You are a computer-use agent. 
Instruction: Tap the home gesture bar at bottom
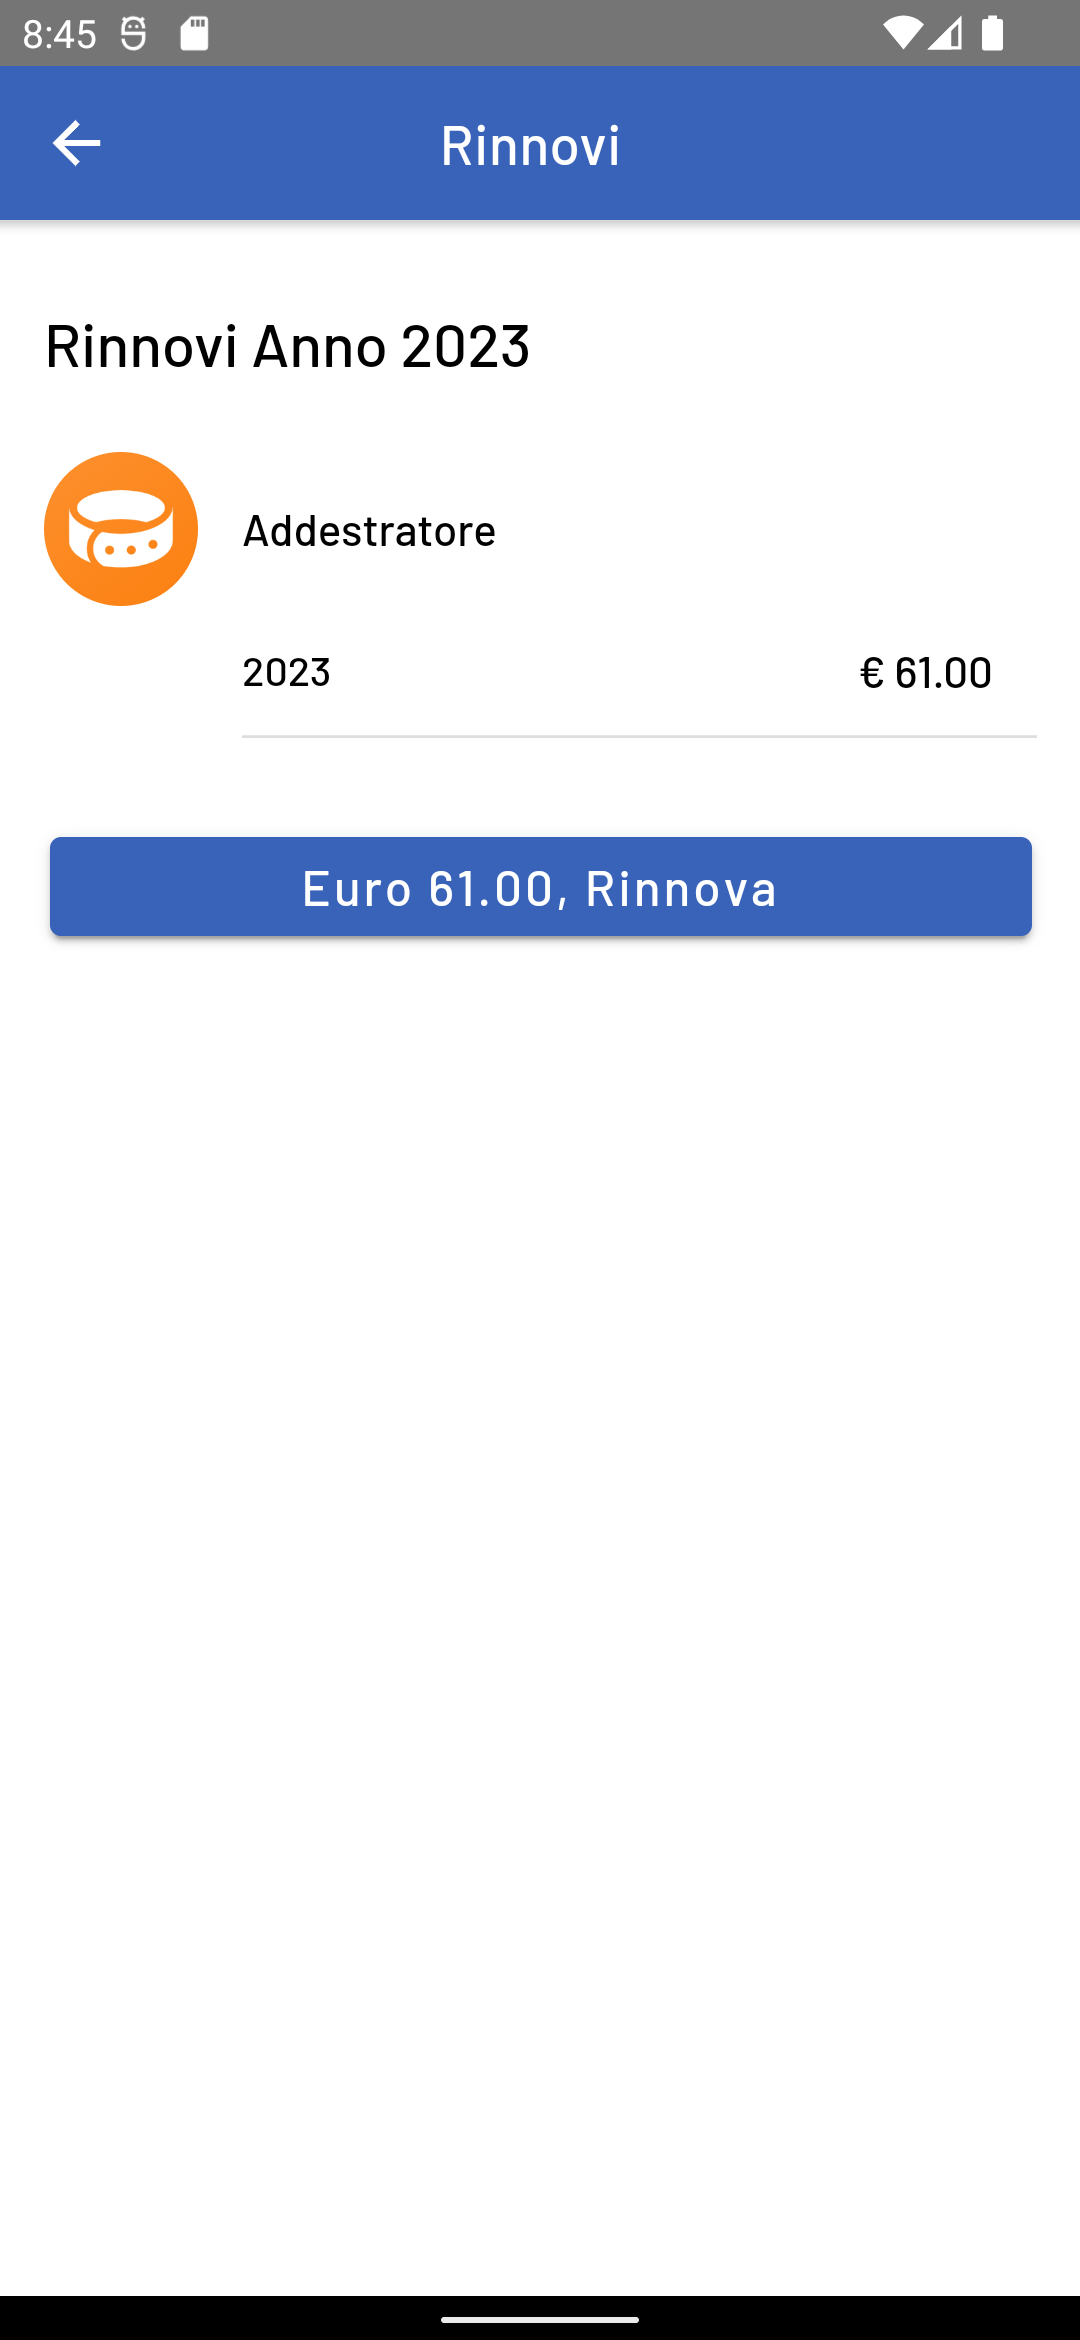(540, 2318)
